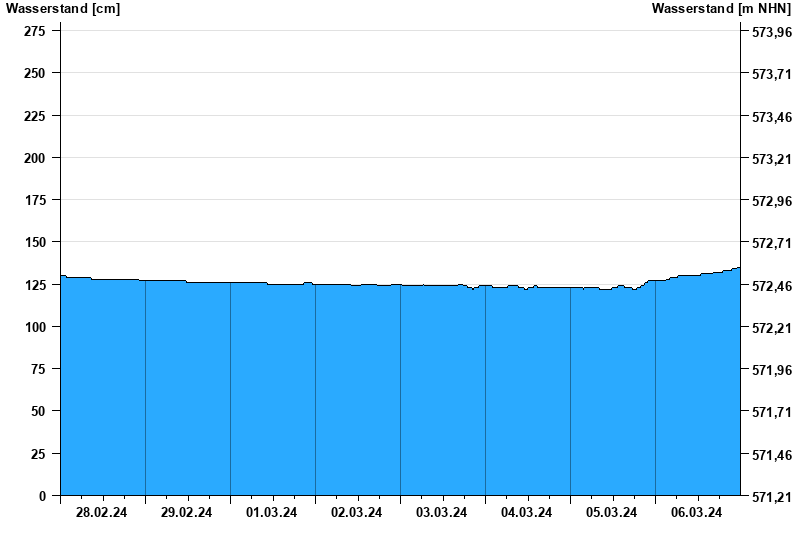Click the 572,96 right axis label
Image resolution: width=800 pixels, height=550 pixels.
[x=771, y=201]
